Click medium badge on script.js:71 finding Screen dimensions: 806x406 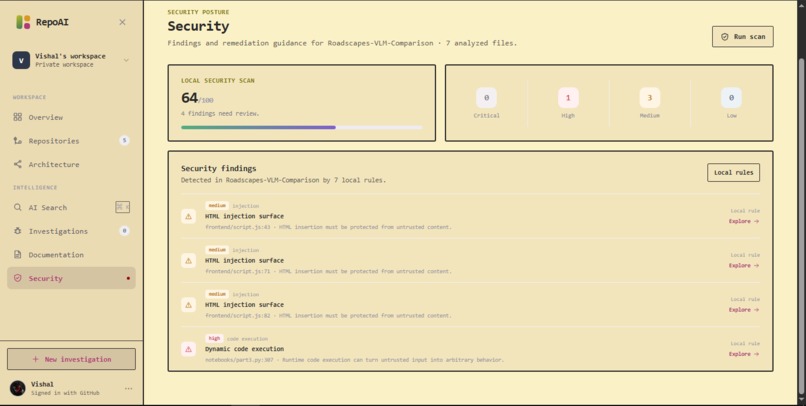[x=217, y=250]
